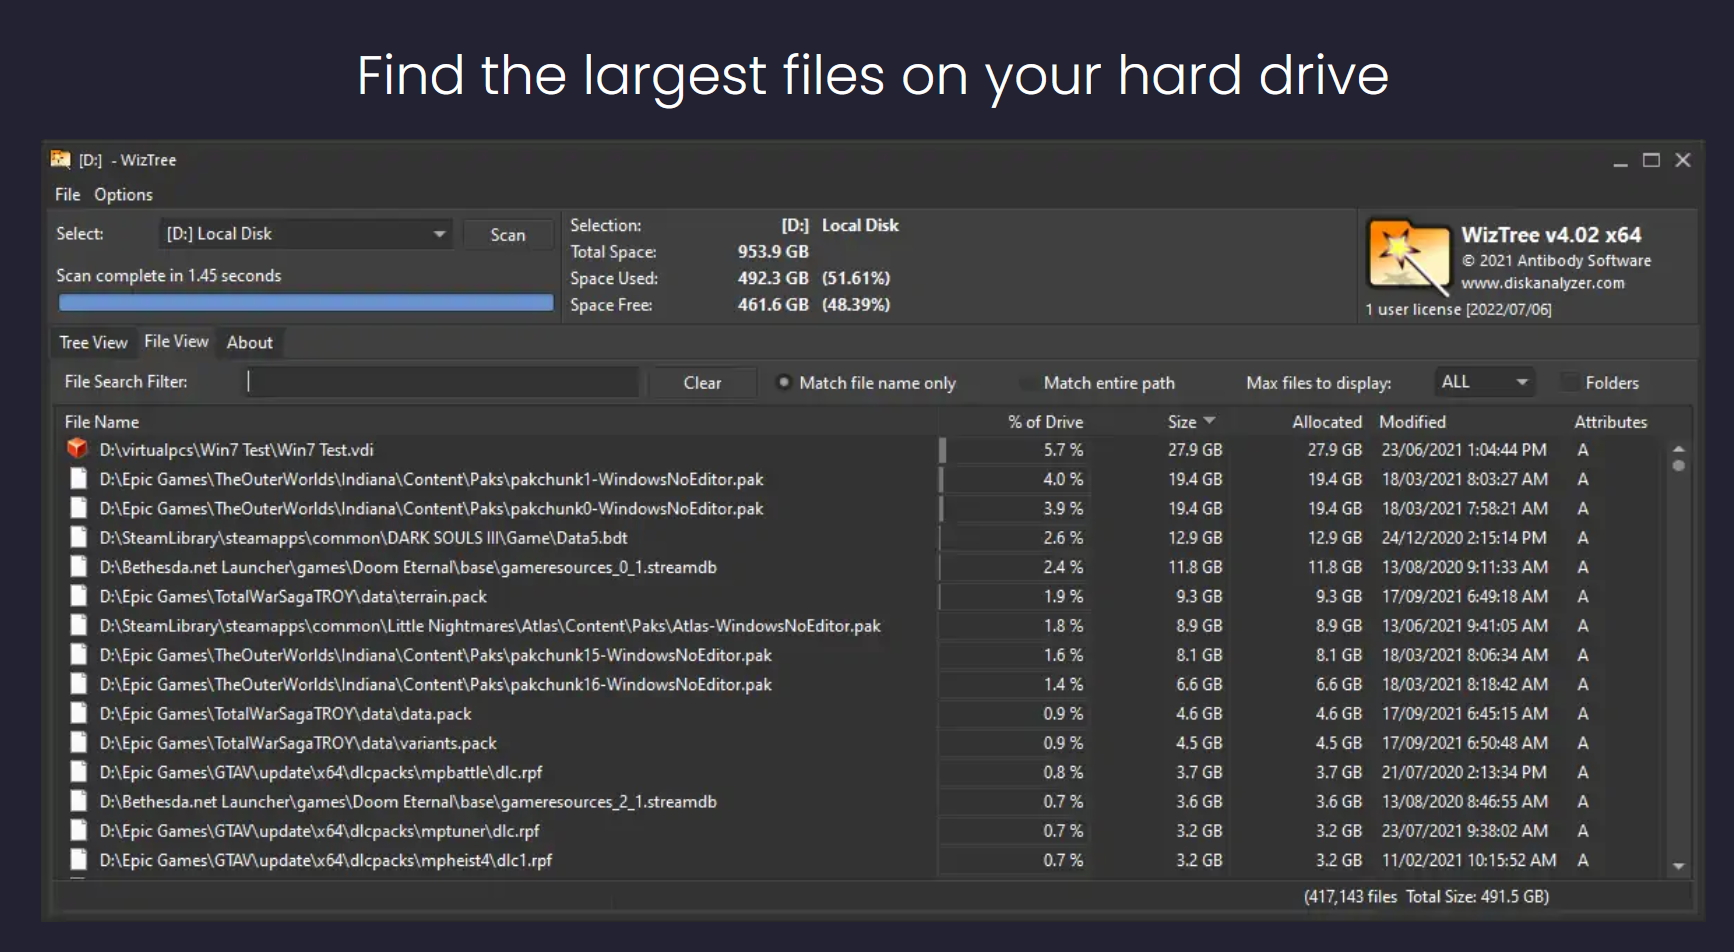Open Max files to display dropdown

(1484, 382)
